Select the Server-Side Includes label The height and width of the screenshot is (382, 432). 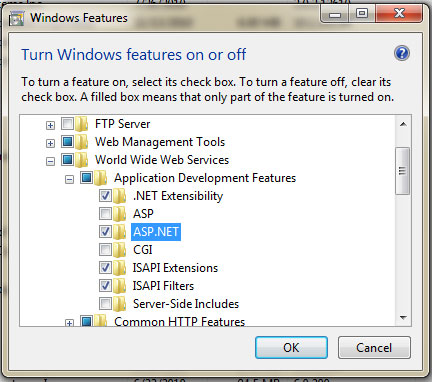pyautogui.click(x=186, y=304)
